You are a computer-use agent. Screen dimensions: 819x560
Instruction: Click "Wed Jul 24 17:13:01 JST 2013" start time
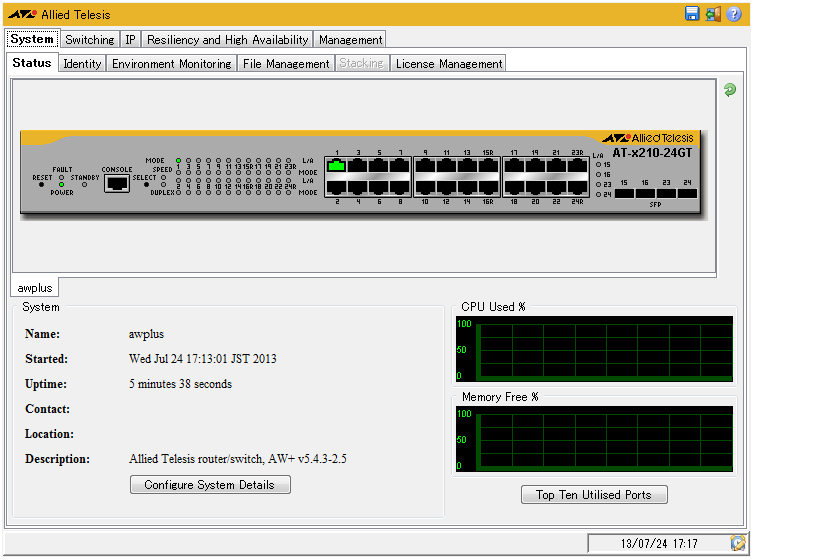click(203, 359)
